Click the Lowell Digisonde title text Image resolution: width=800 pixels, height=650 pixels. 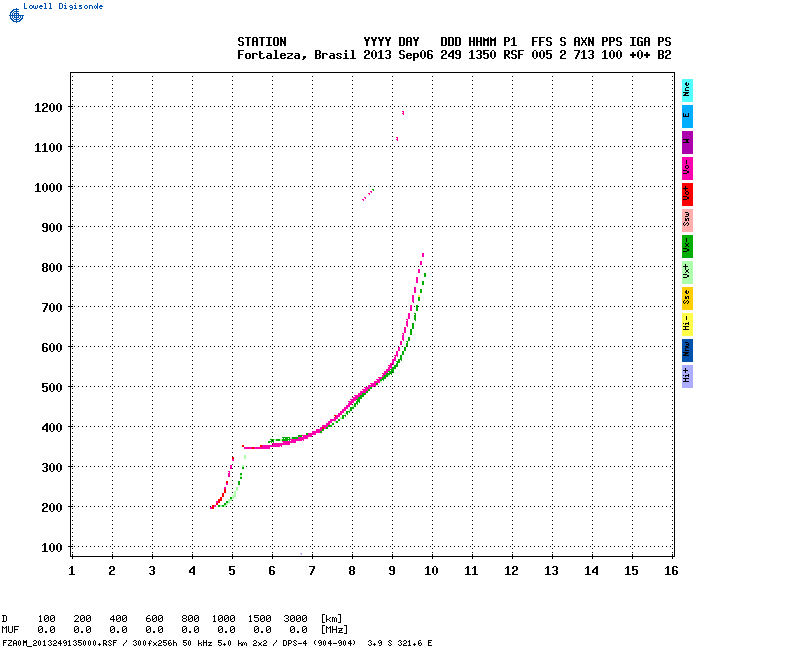tap(63, 6)
